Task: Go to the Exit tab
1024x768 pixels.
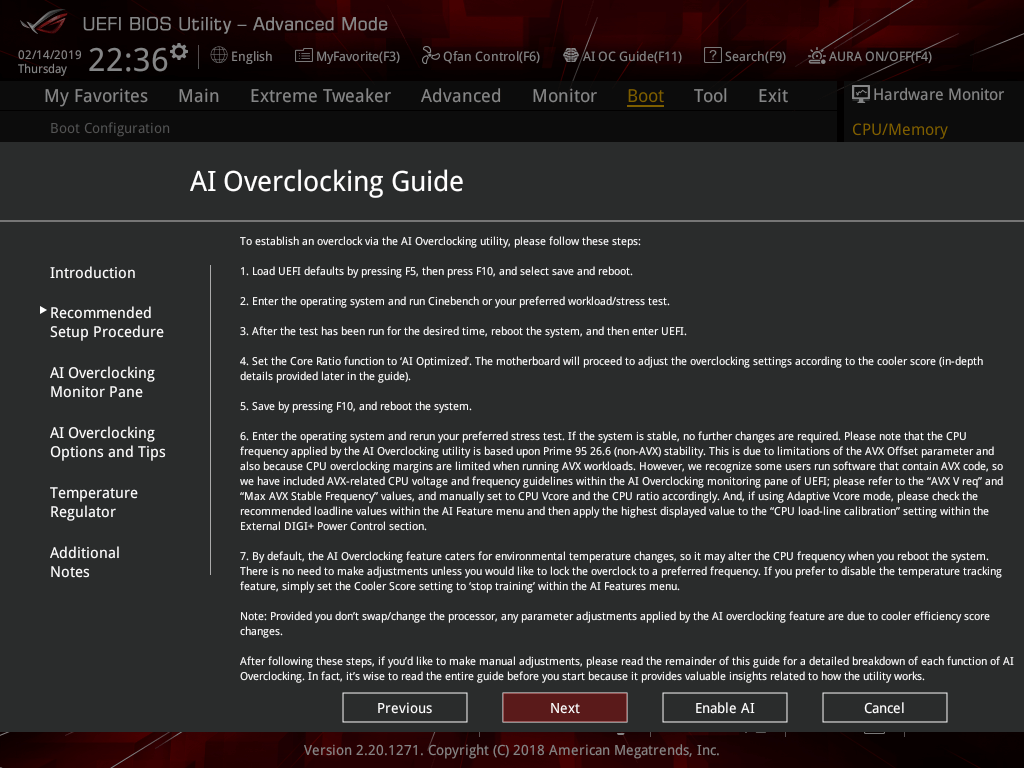Action: [773, 96]
